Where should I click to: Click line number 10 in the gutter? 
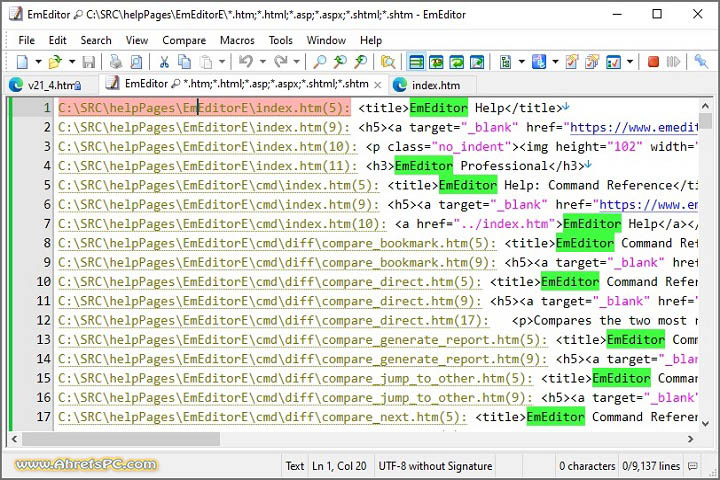pyautogui.click(x=43, y=282)
